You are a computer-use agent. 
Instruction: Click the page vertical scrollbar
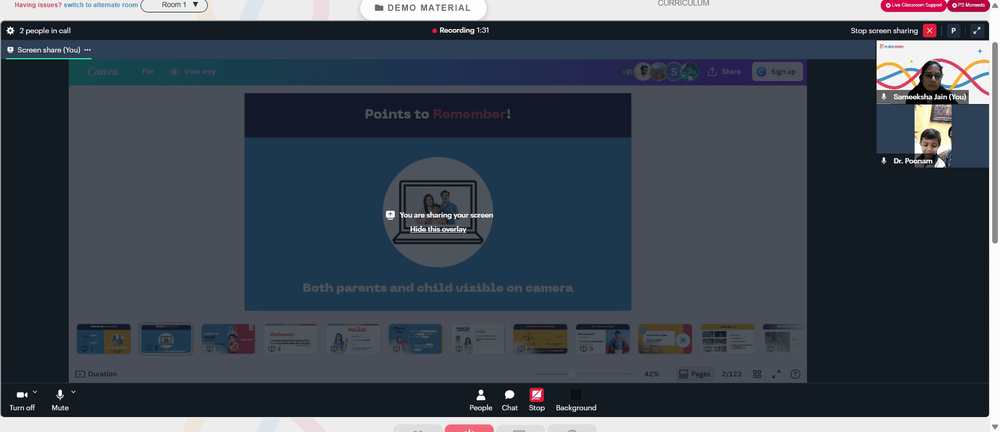995,142
